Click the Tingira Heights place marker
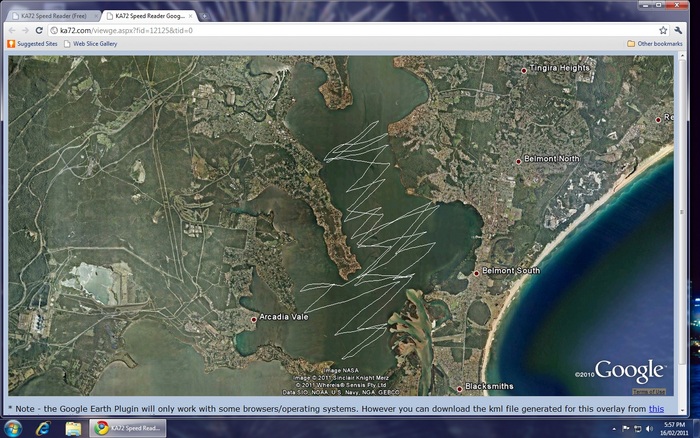The height and width of the screenshot is (438, 700). 524,70
